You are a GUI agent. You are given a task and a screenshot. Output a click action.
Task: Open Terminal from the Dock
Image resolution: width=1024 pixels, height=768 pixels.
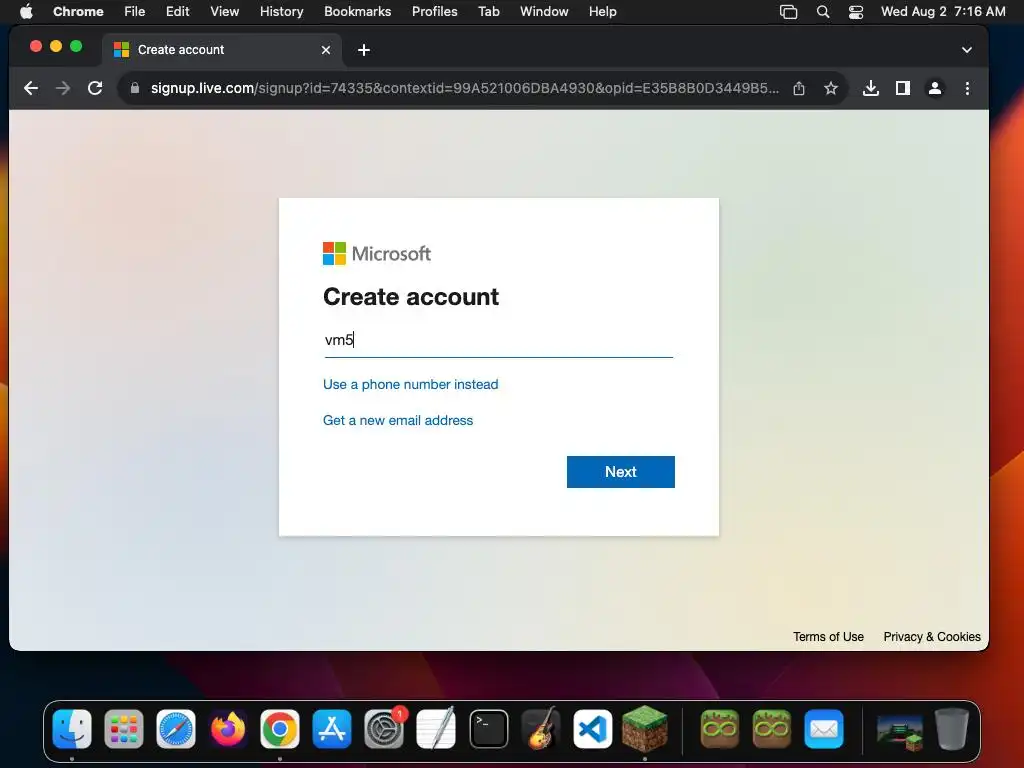click(x=488, y=729)
